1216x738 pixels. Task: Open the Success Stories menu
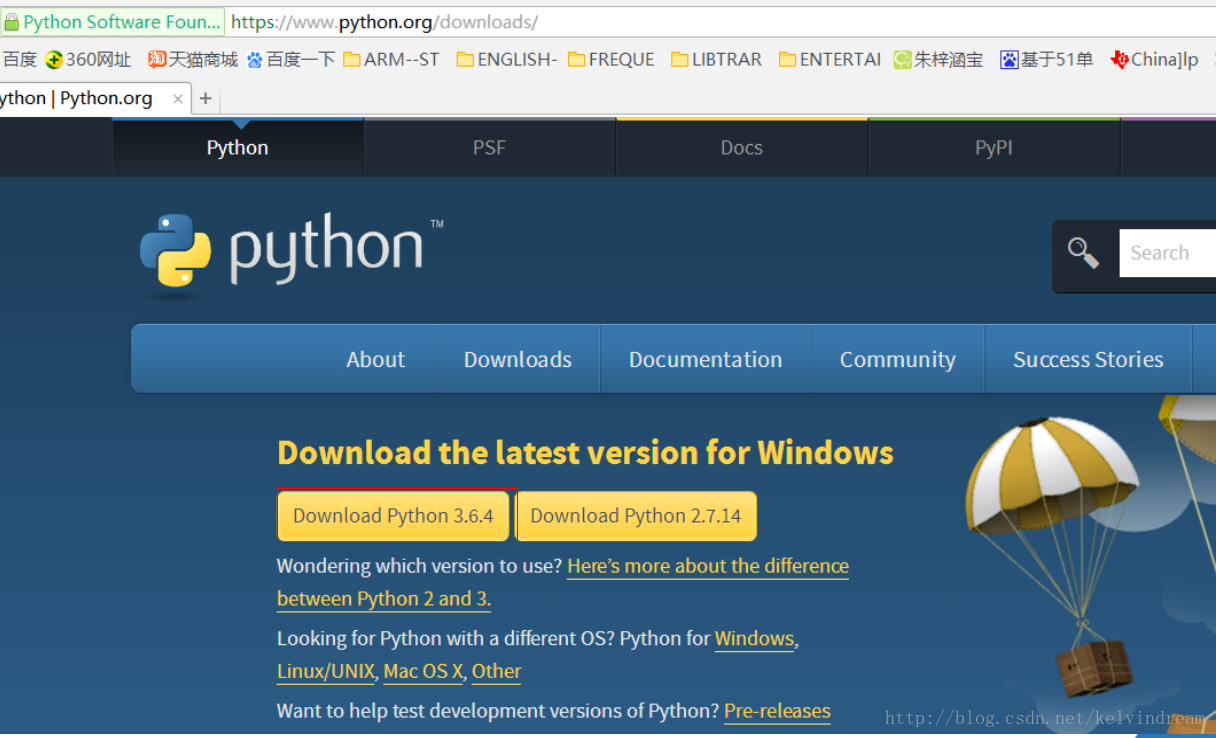(x=1088, y=359)
